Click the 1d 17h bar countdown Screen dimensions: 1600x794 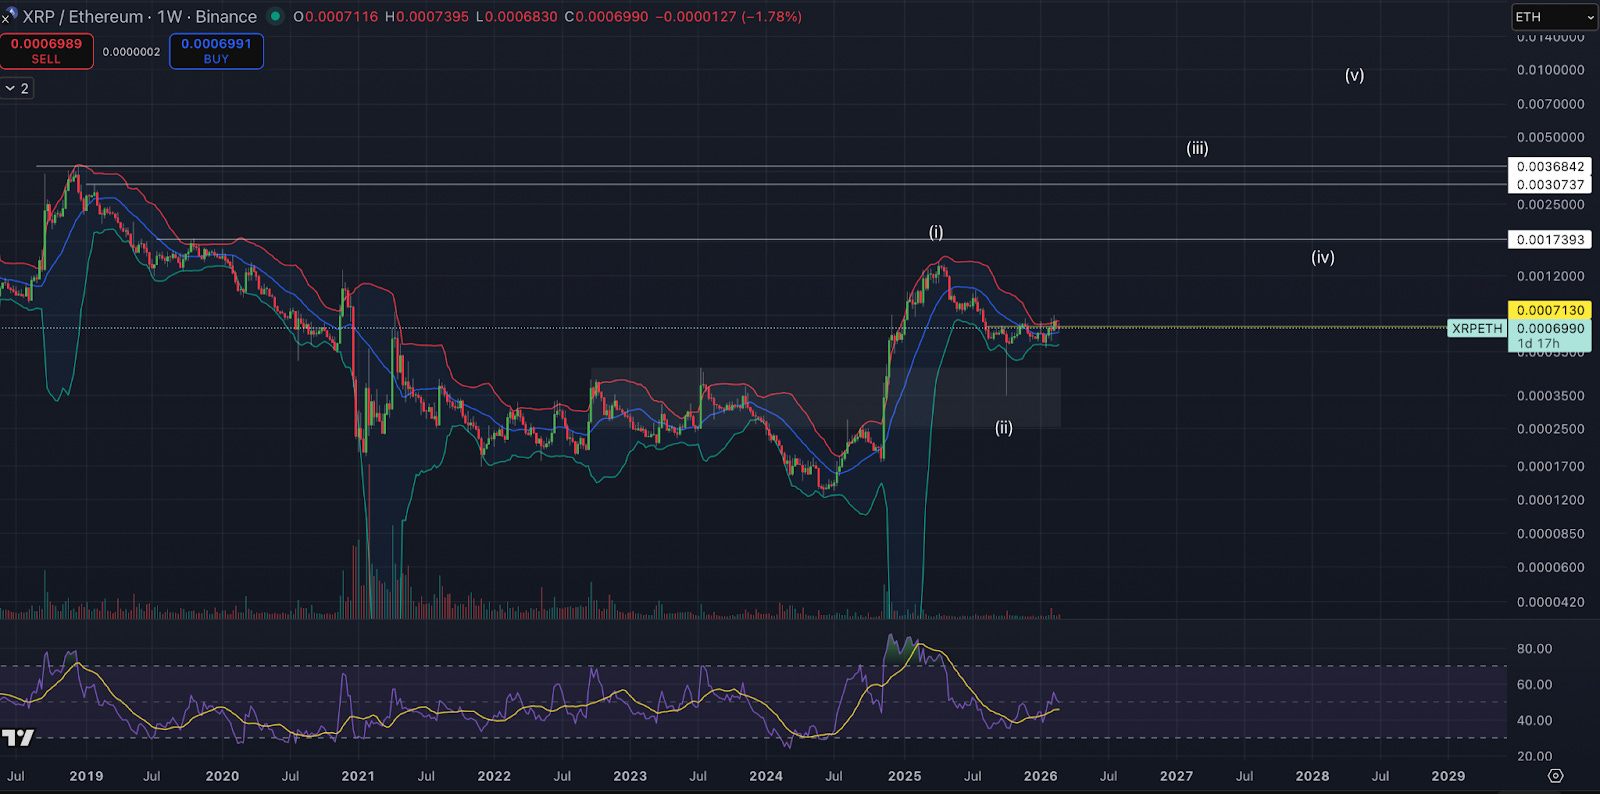[1538, 344]
